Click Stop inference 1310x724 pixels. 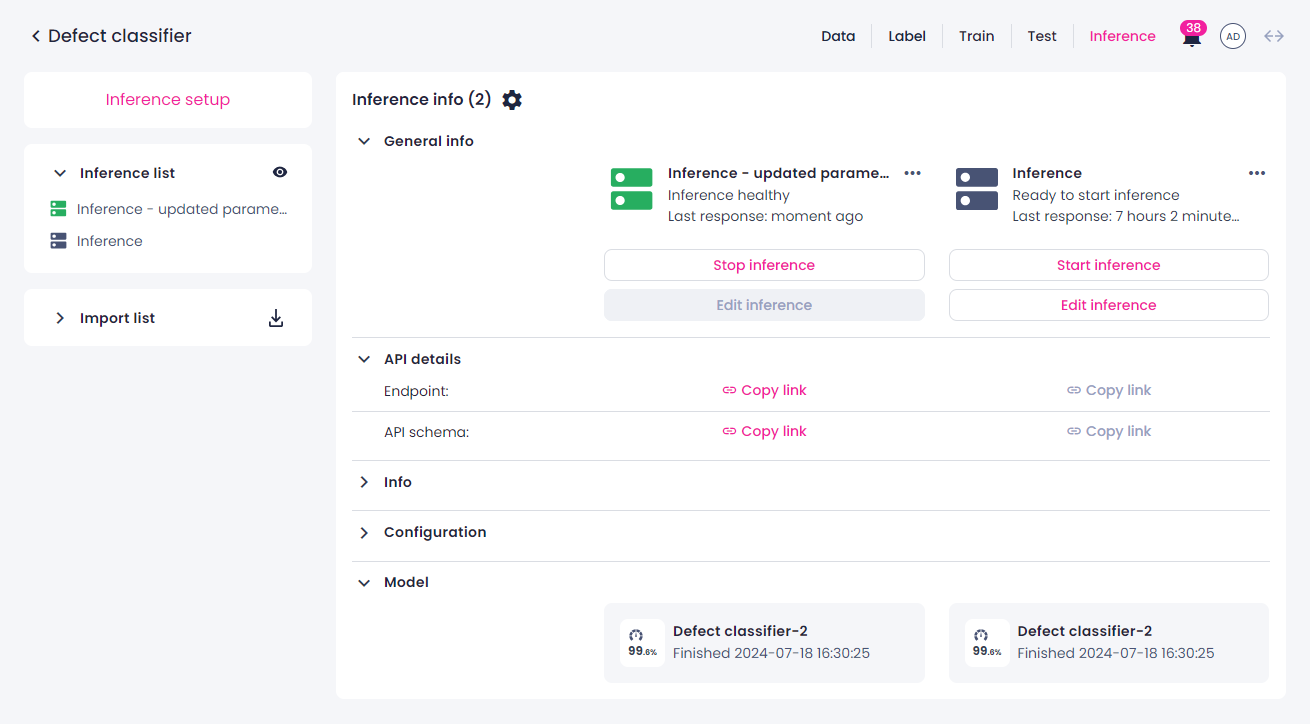(764, 265)
